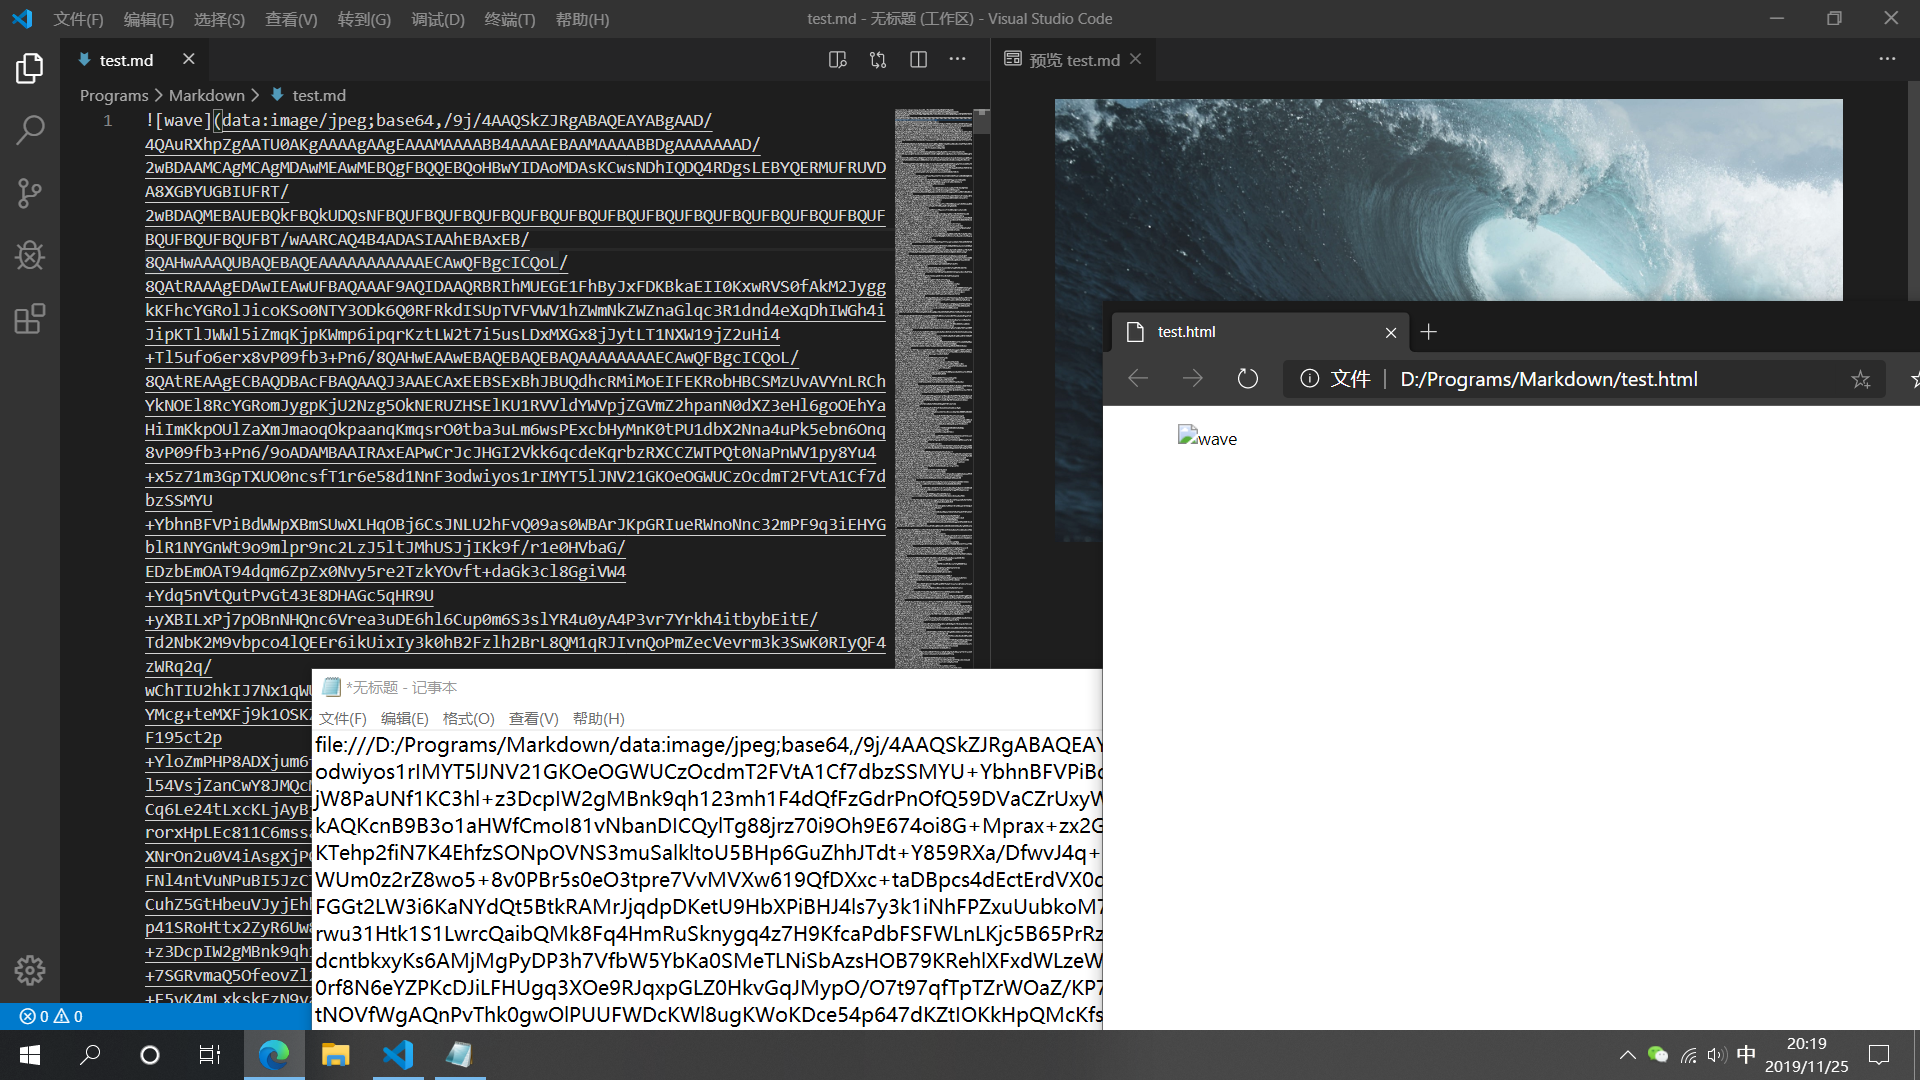
Task: Open Notepad from the taskbar
Action: pyautogui.click(x=460, y=1055)
